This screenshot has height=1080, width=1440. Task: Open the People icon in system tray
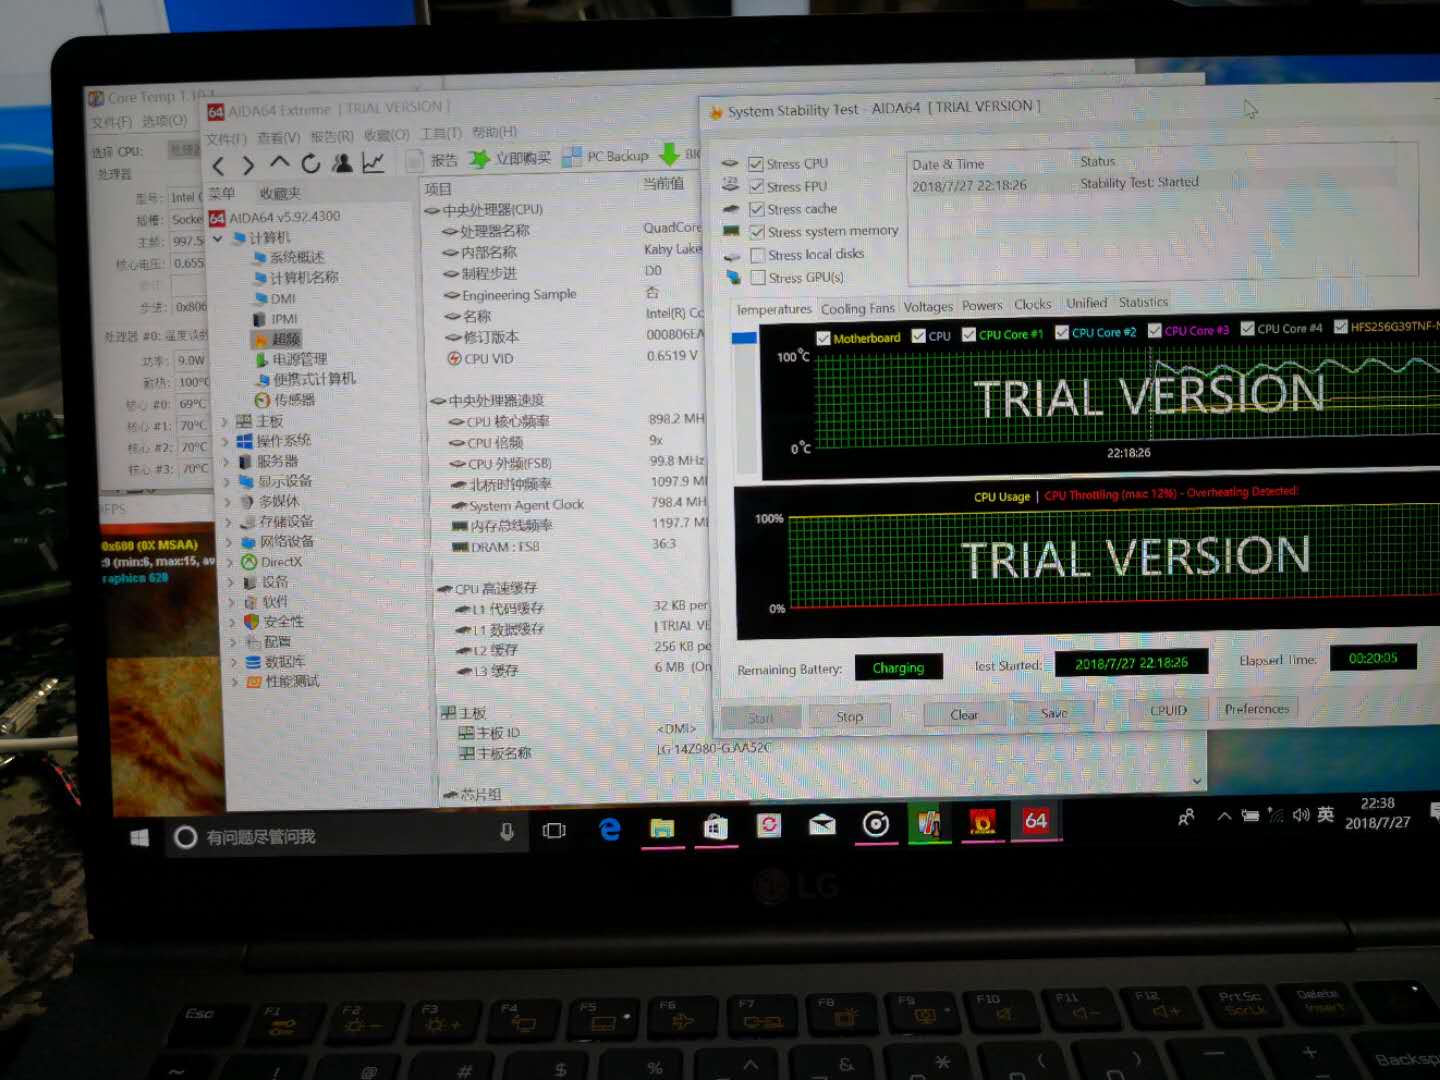[1186, 817]
